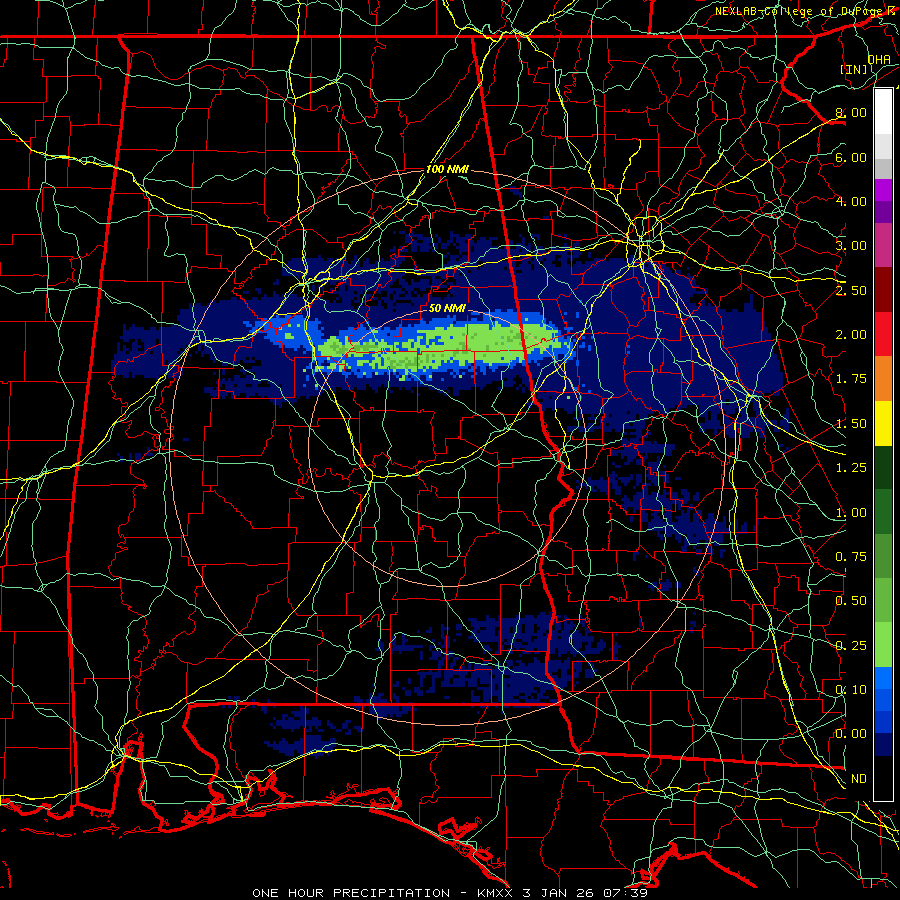Click the DHA product label
The width and height of the screenshot is (900, 900).
(x=879, y=59)
